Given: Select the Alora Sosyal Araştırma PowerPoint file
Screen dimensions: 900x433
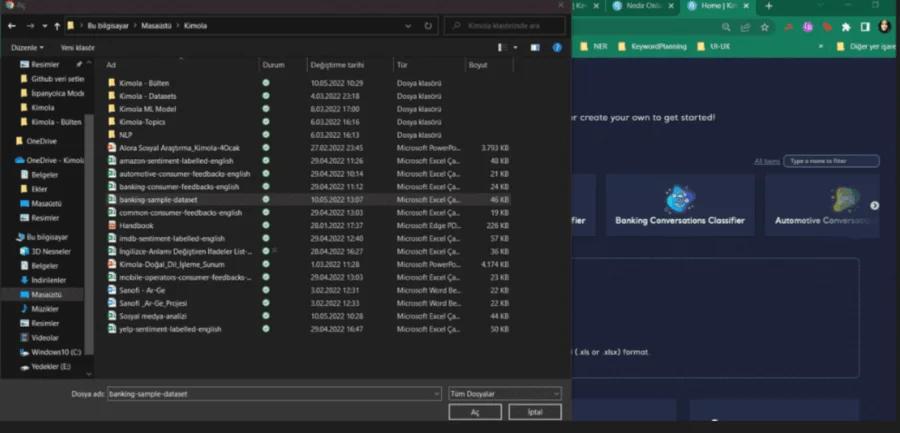Looking at the screenshot, I should 180,148.
